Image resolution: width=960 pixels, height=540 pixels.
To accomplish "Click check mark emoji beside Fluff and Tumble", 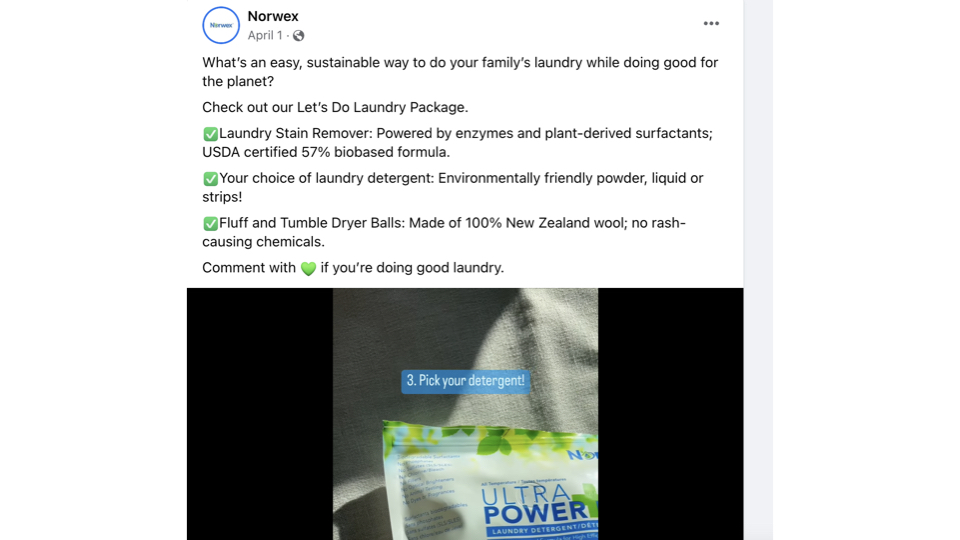I will (211, 223).
